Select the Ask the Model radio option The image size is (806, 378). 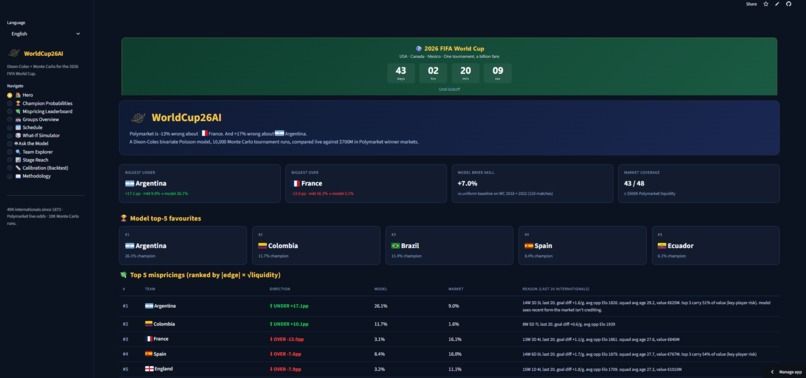(10, 143)
